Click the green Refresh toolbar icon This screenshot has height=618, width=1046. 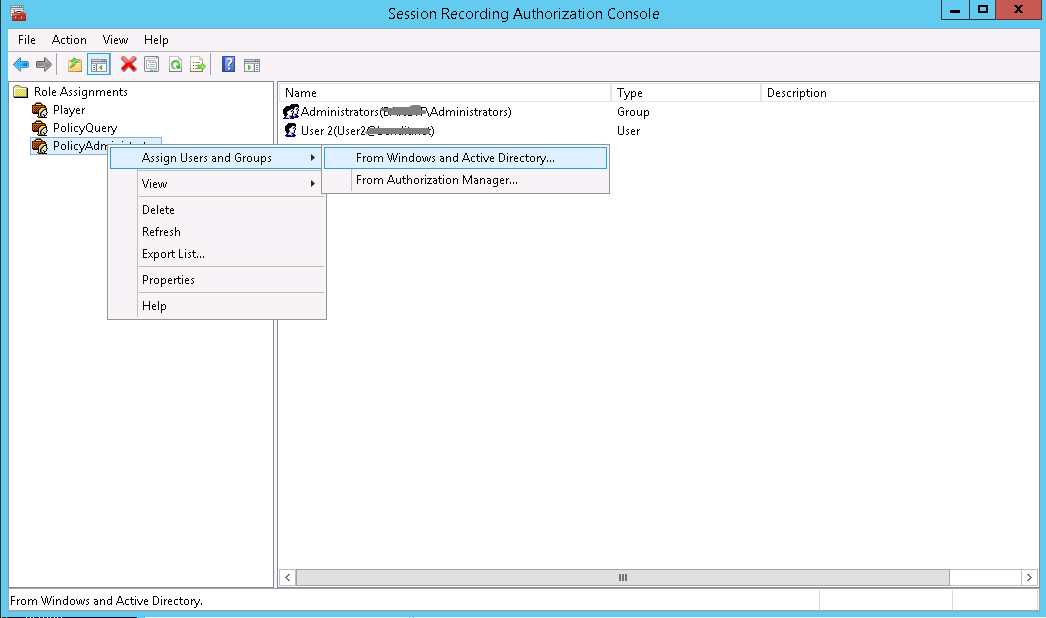175,65
